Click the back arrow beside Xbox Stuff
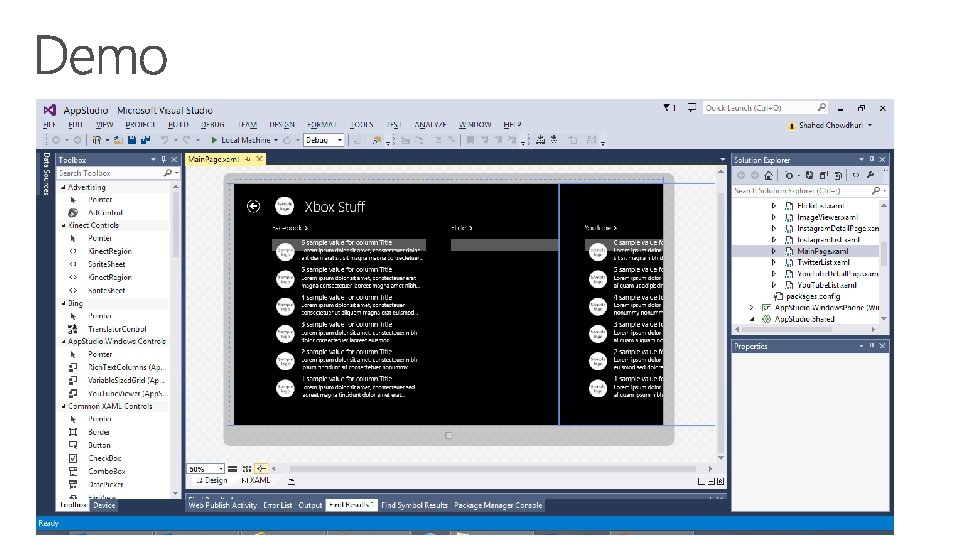979x551 pixels. [x=253, y=206]
